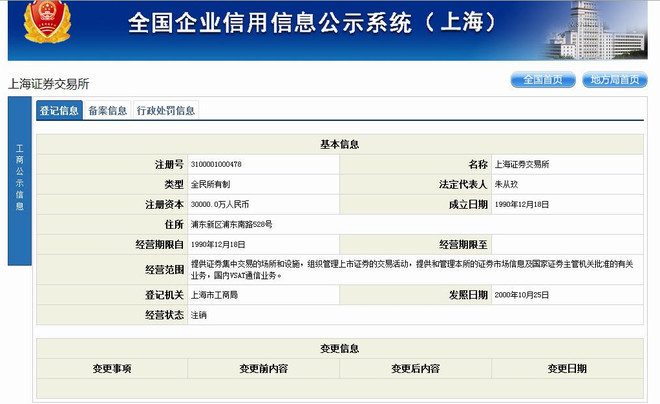Click the building image in the banner
The height and width of the screenshot is (404, 660).
(x=597, y=30)
